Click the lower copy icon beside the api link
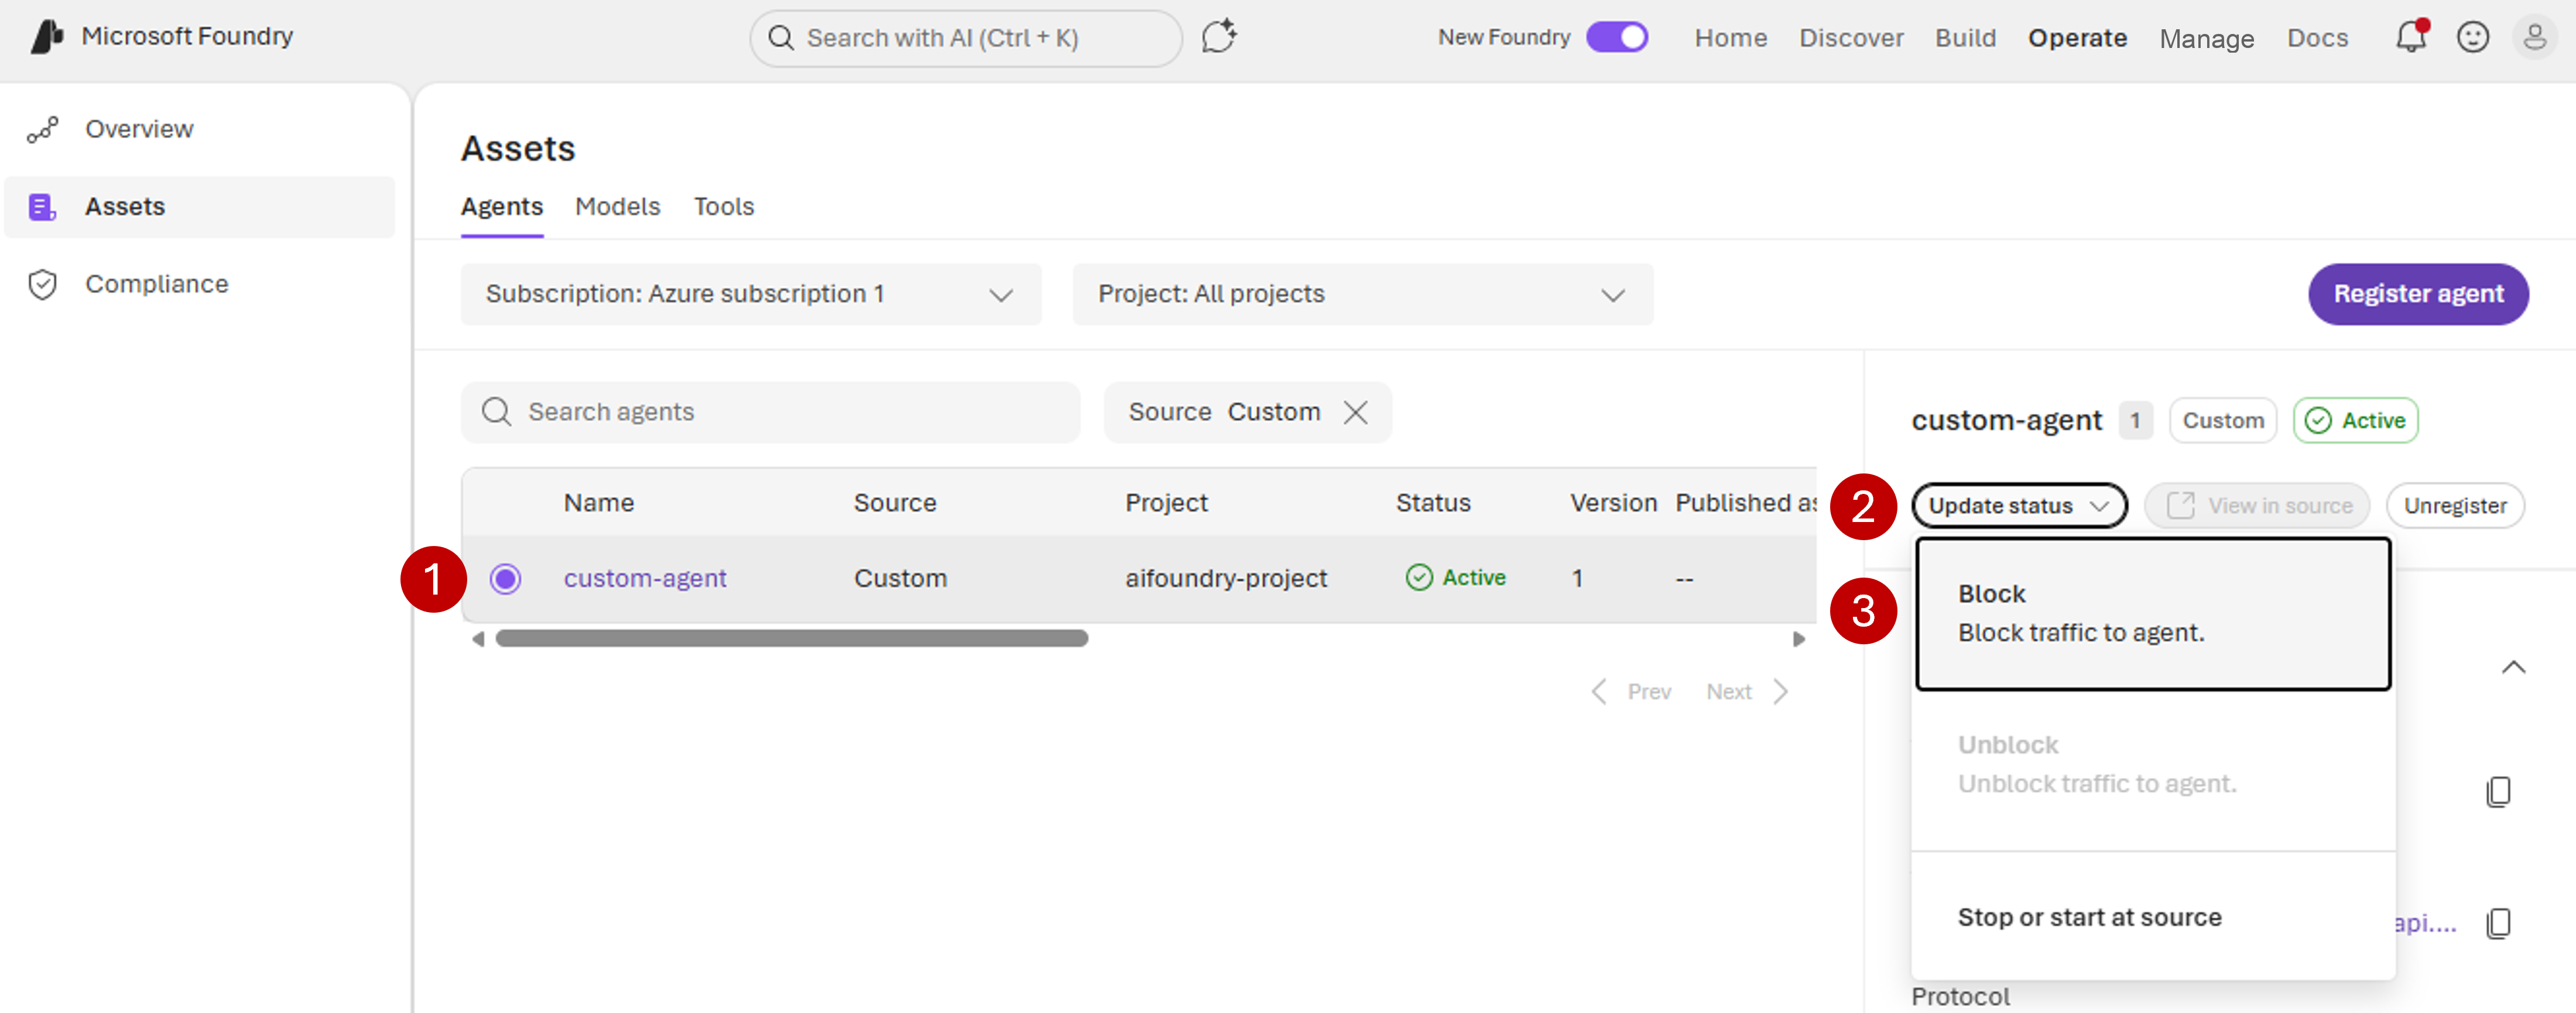 (x=2498, y=922)
